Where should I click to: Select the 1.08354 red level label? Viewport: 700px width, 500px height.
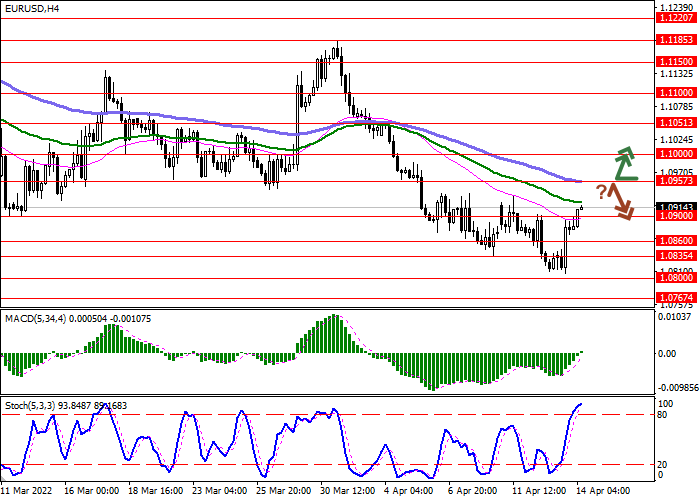coord(678,256)
